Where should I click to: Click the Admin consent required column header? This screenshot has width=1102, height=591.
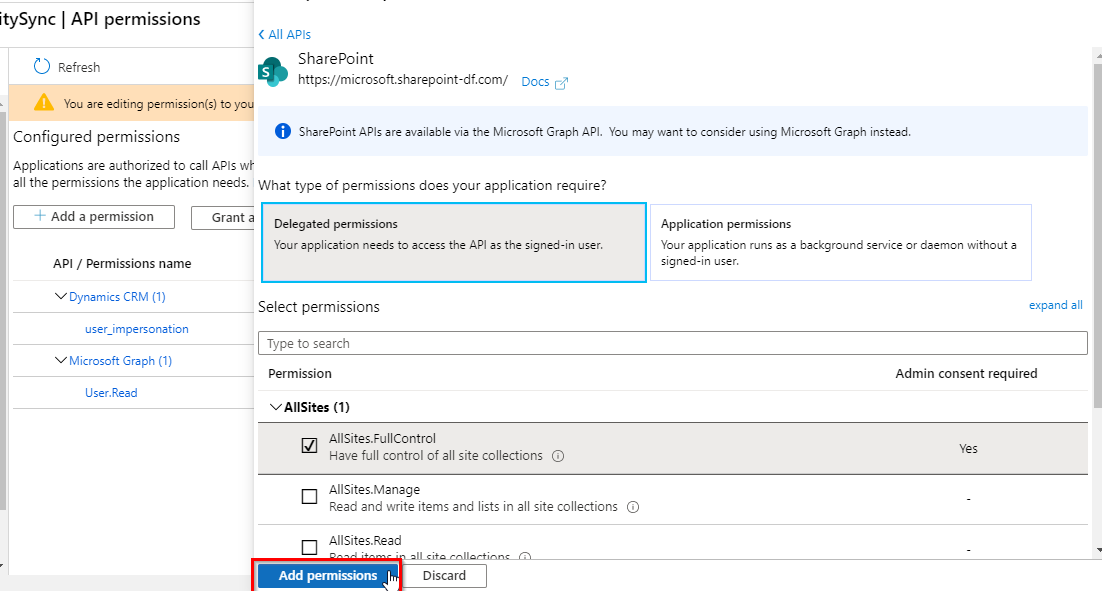point(966,373)
